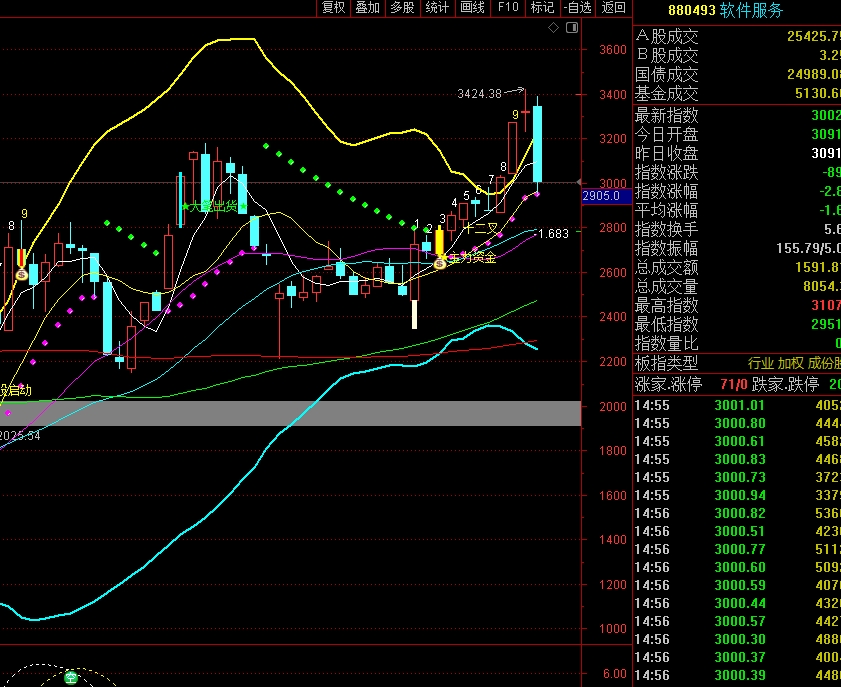The image size is (841, 687).
Task: Click the green 空 circle indicator
Action: (71, 678)
